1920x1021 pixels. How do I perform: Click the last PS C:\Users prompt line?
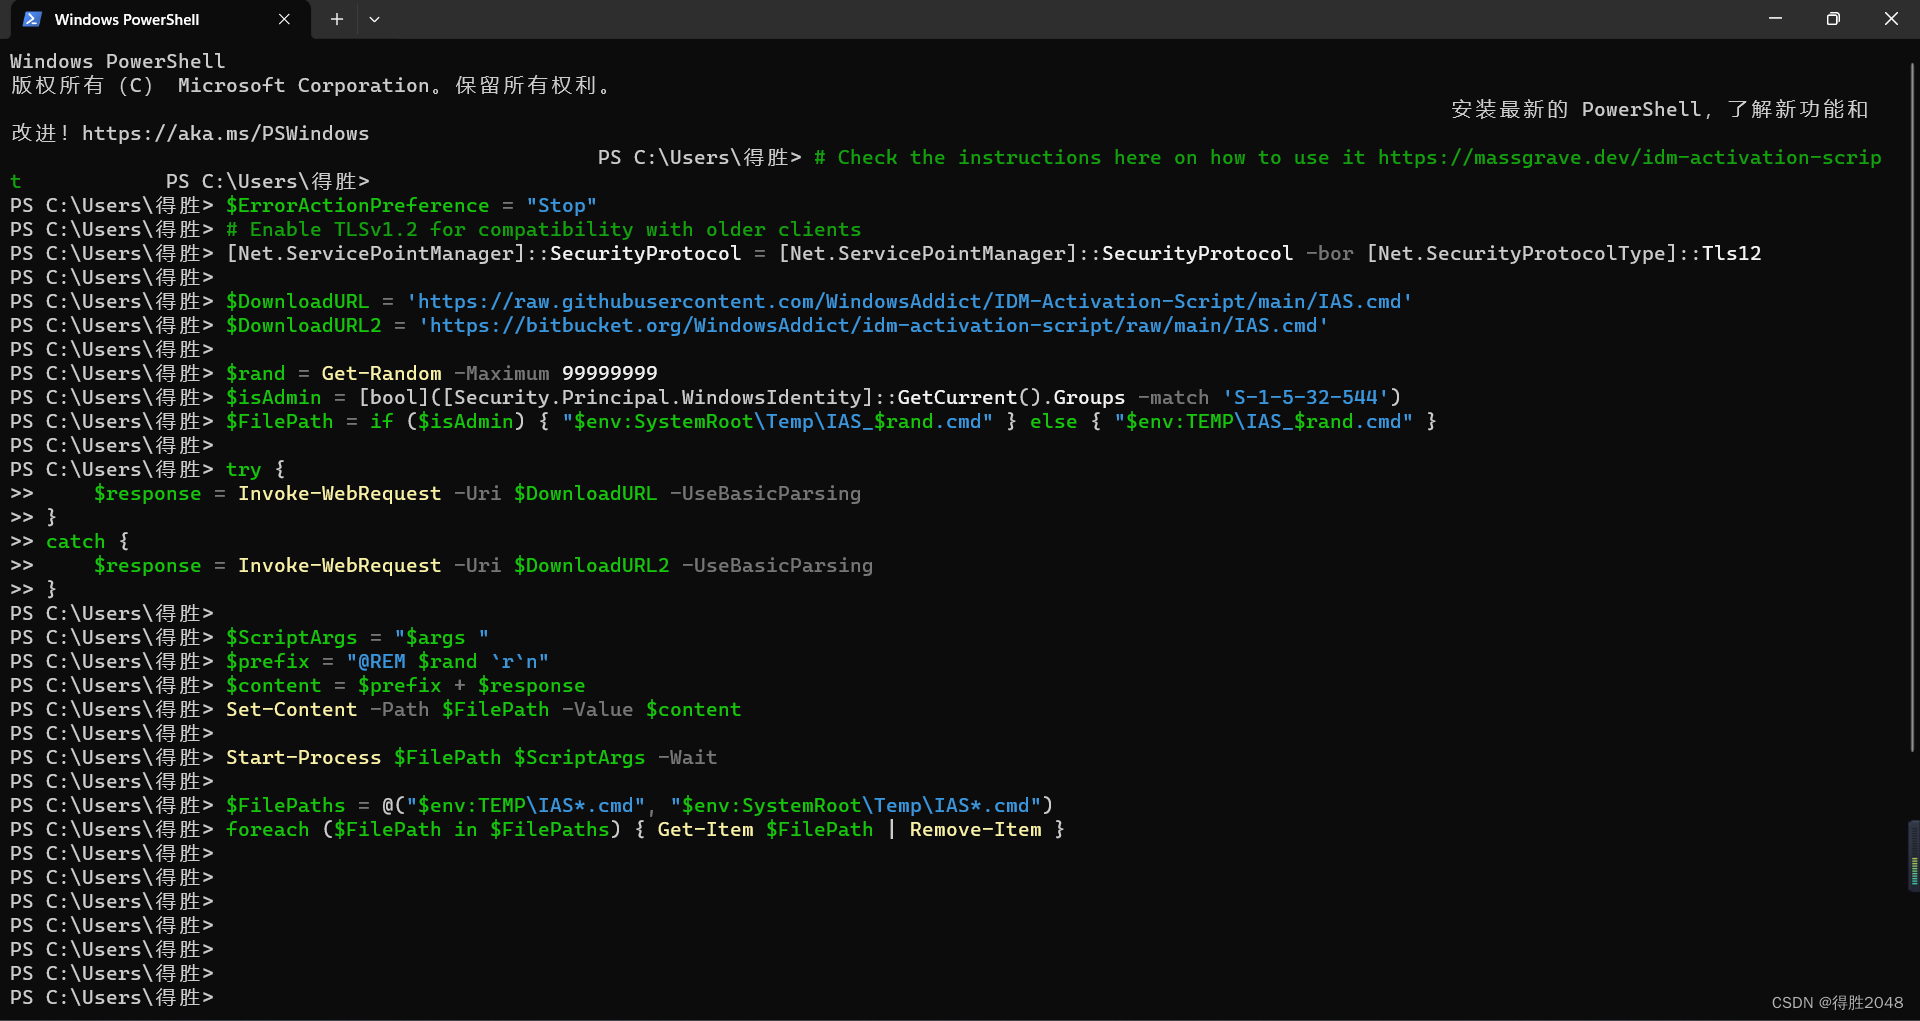pyautogui.click(x=112, y=997)
